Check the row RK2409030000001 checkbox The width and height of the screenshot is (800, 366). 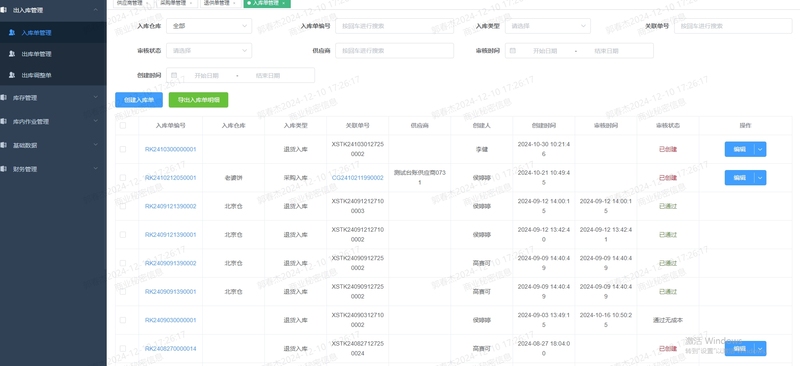[122, 320]
